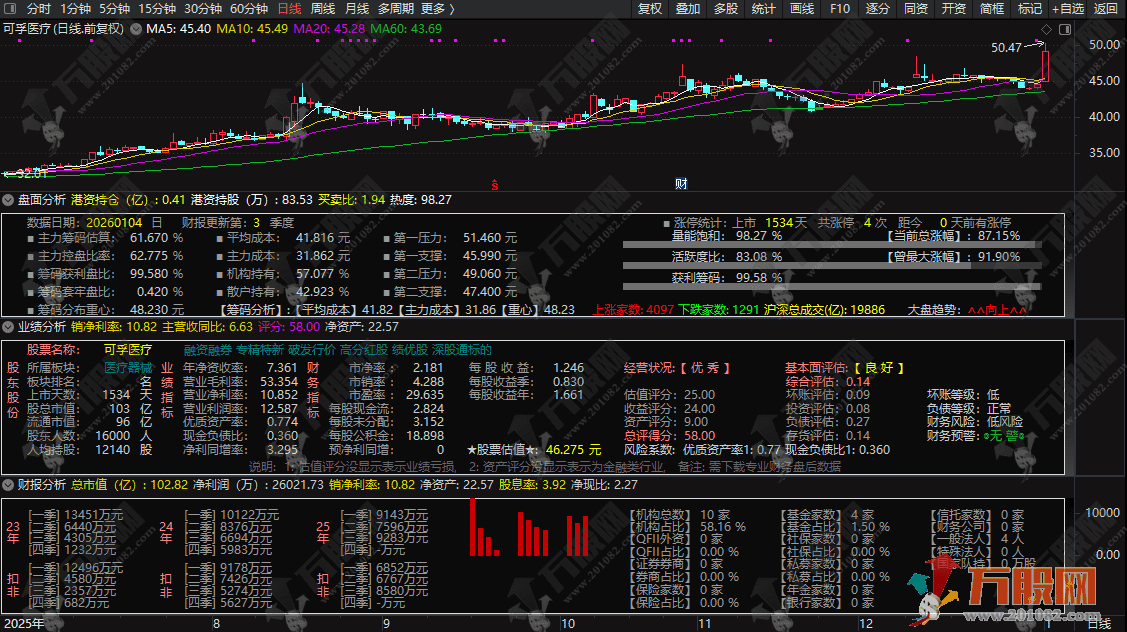
Task: Open the 画线 drawing tool
Action: (x=801, y=9)
